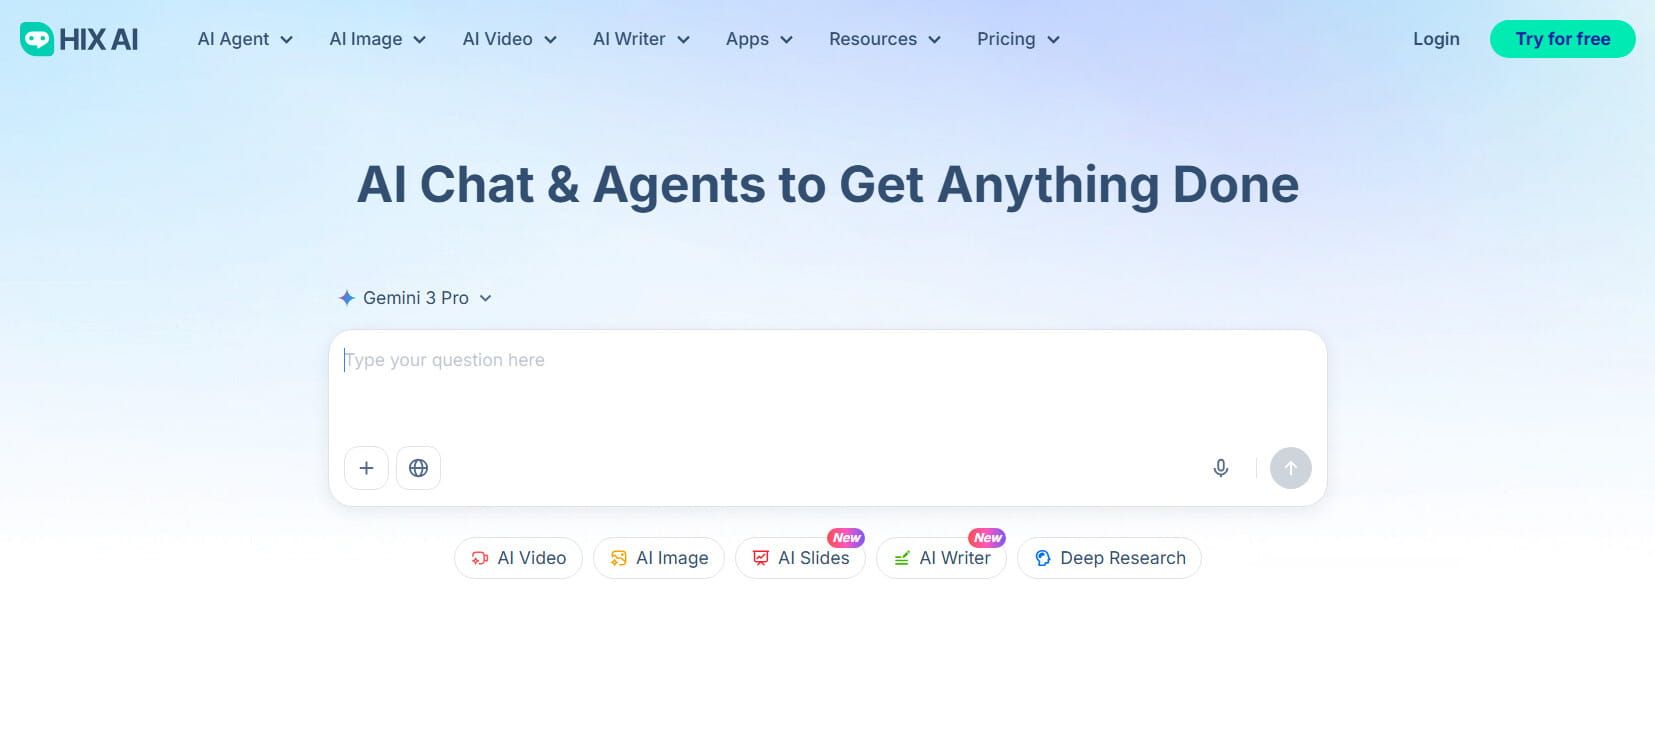The height and width of the screenshot is (739, 1655).
Task: Expand the Pricing menu
Action: [x=1018, y=39]
